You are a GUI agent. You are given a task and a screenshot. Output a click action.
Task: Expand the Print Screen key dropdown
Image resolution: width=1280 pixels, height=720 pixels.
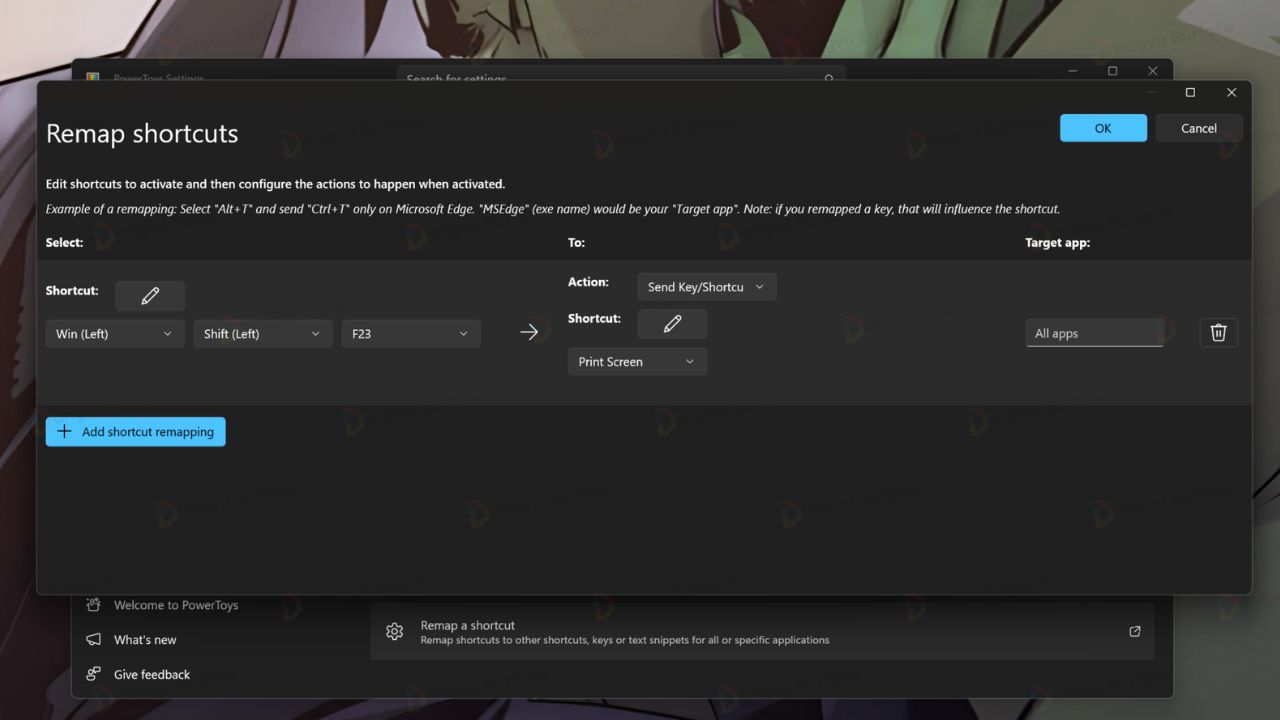point(637,362)
